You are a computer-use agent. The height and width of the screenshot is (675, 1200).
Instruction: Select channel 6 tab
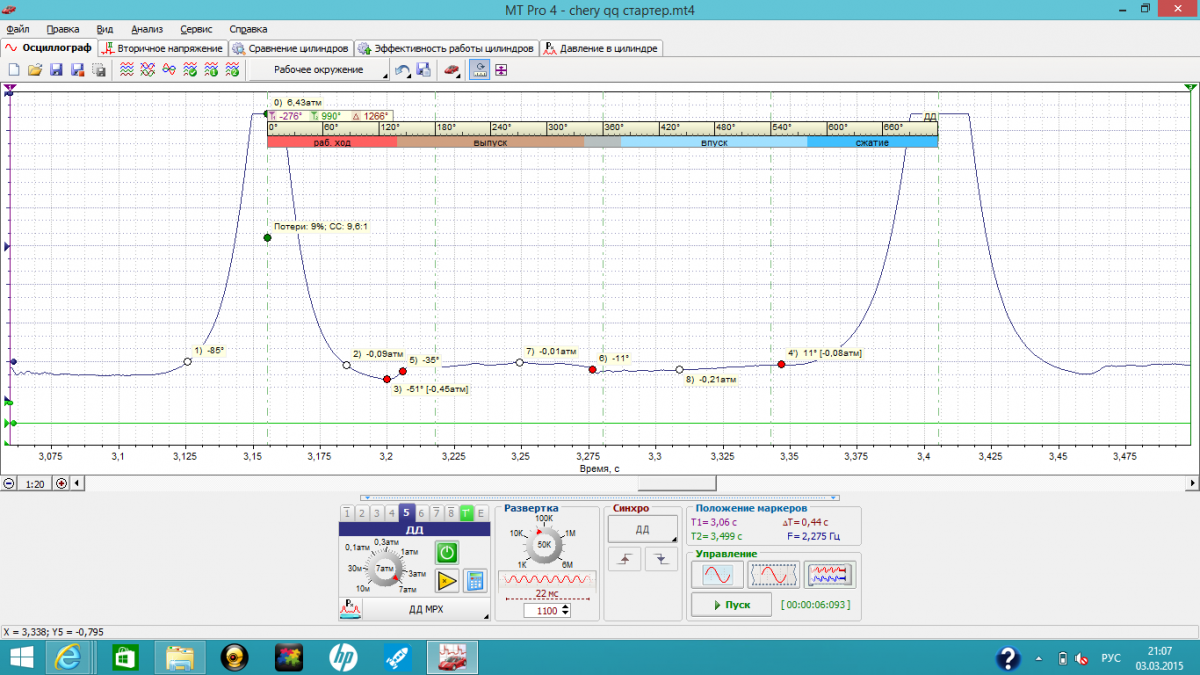pyautogui.click(x=421, y=513)
